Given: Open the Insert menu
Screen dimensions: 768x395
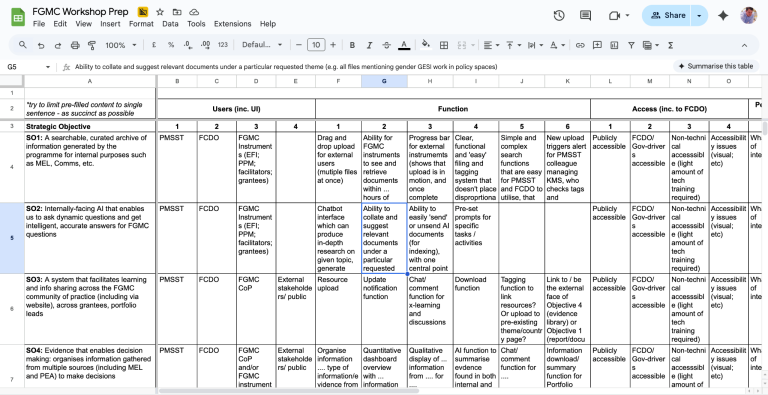Looking at the screenshot, I should point(110,24).
